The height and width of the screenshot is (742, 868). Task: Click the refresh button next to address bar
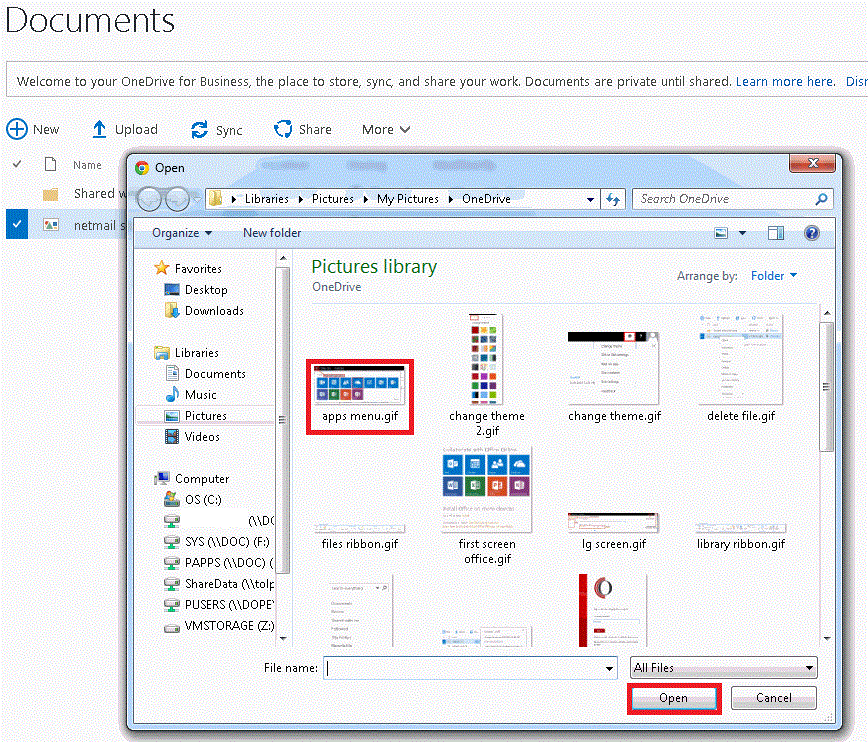[x=613, y=199]
